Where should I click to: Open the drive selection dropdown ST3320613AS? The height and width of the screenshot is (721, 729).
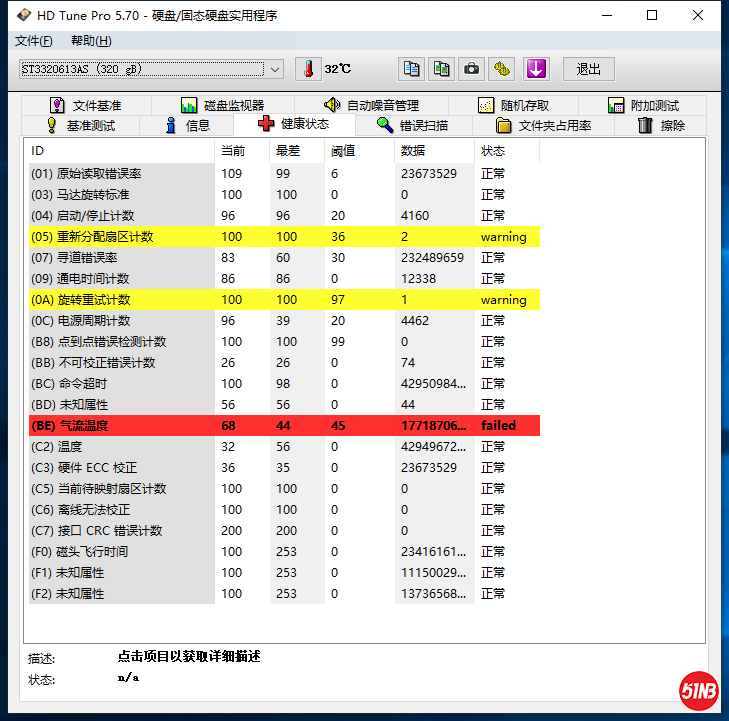pyautogui.click(x=151, y=69)
